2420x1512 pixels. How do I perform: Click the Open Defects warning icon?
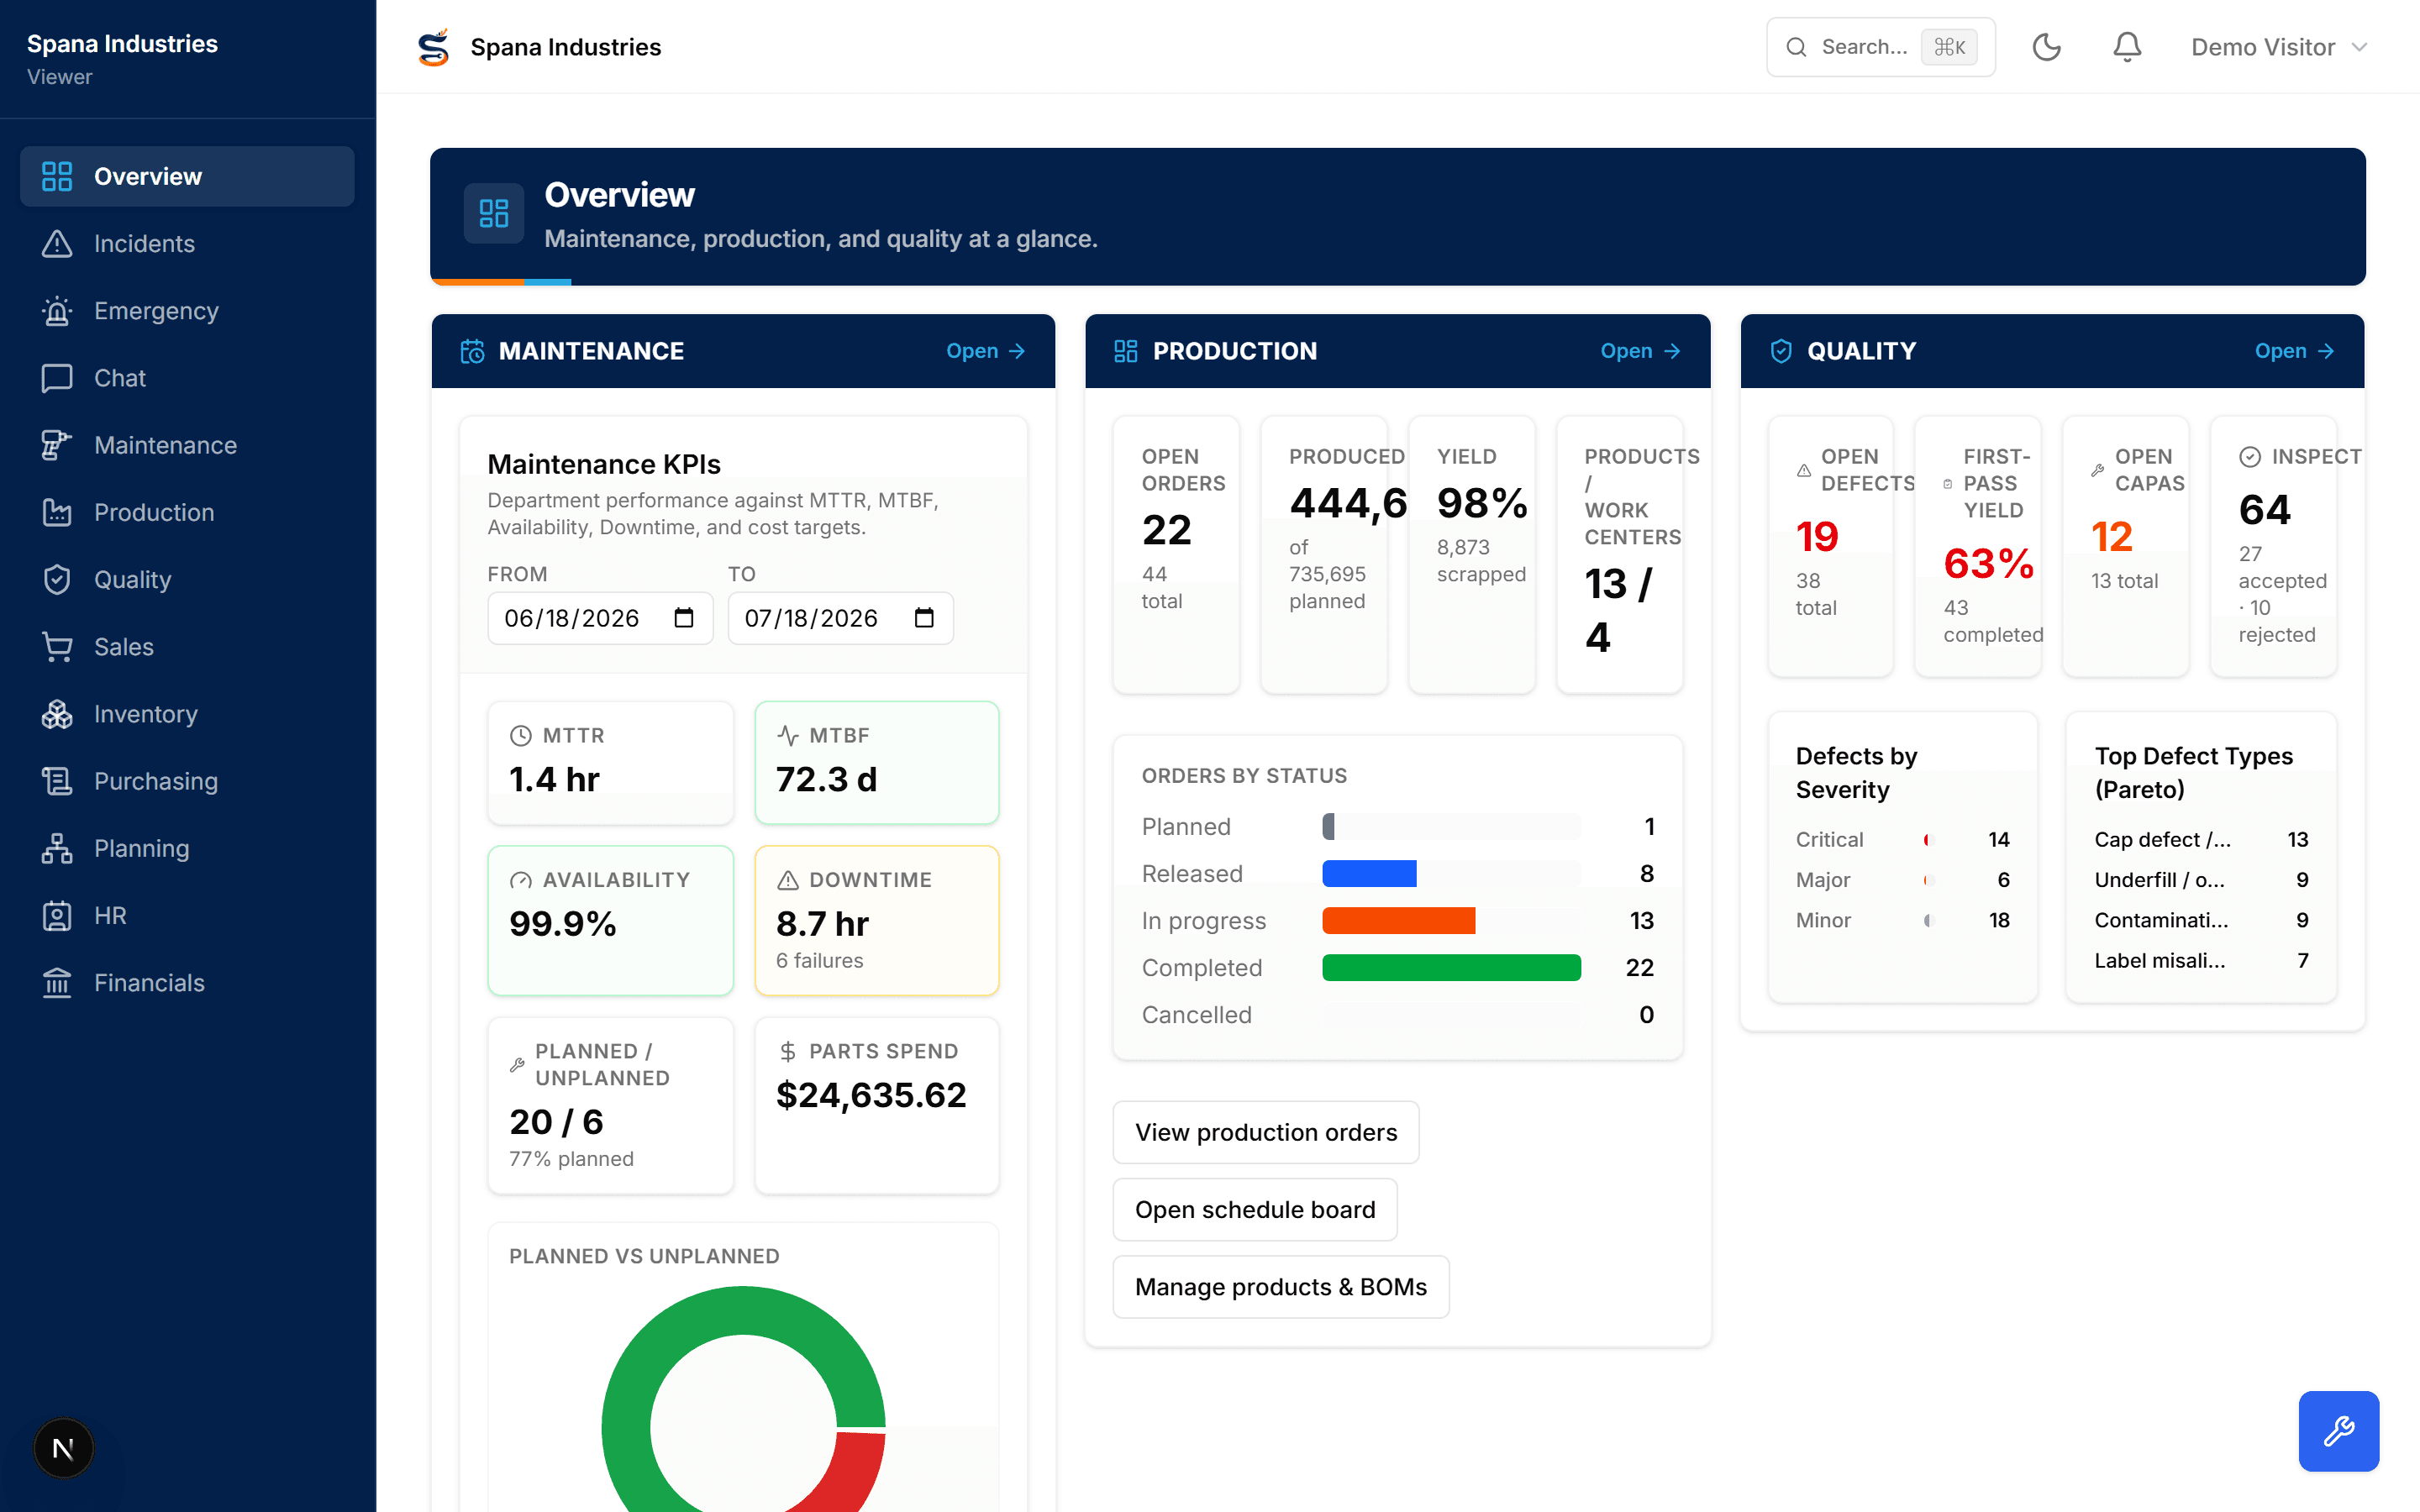coord(1803,470)
